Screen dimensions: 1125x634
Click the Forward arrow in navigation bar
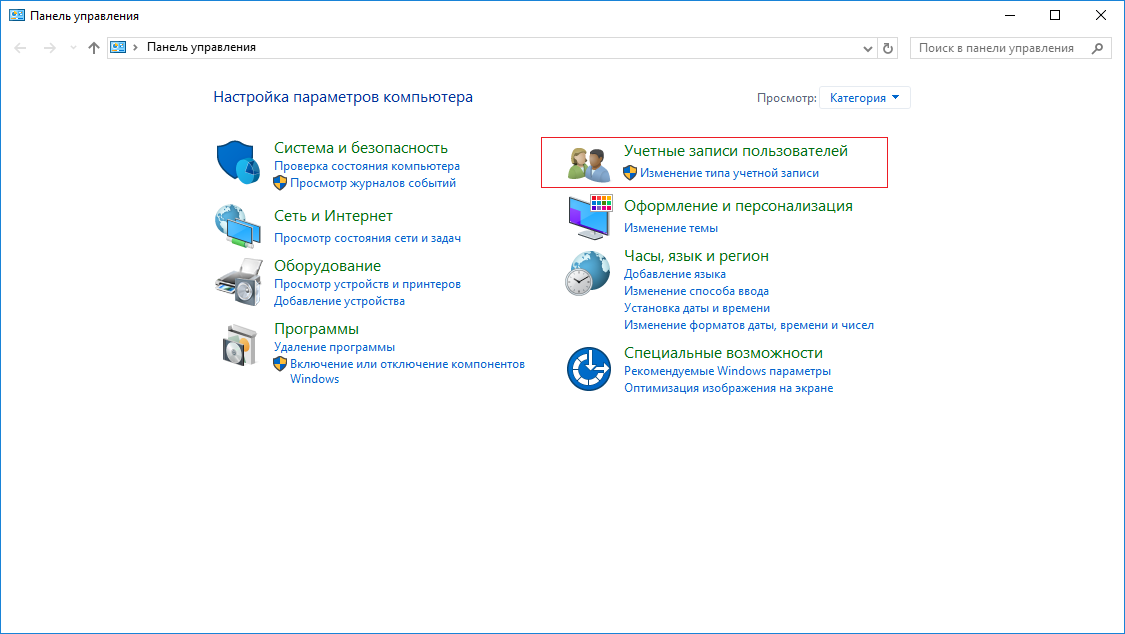point(50,48)
